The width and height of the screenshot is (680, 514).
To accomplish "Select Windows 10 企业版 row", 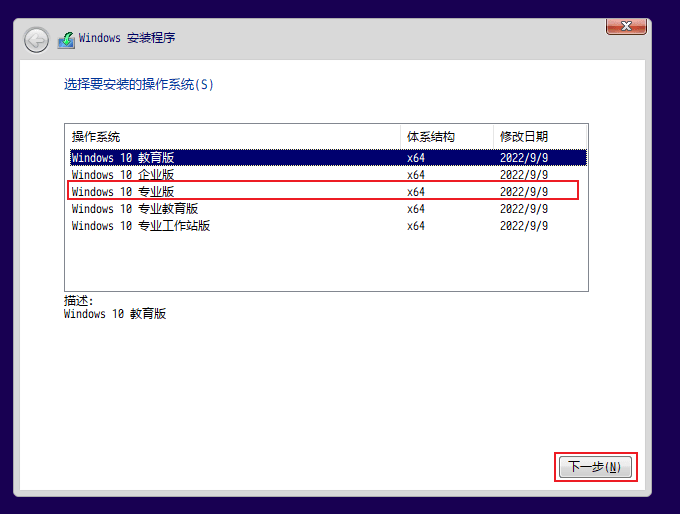I will (x=328, y=175).
